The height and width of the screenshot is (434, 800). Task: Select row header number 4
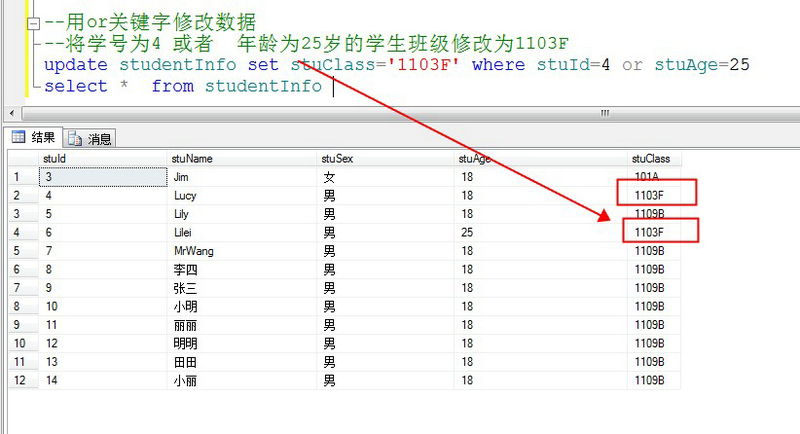pos(23,233)
